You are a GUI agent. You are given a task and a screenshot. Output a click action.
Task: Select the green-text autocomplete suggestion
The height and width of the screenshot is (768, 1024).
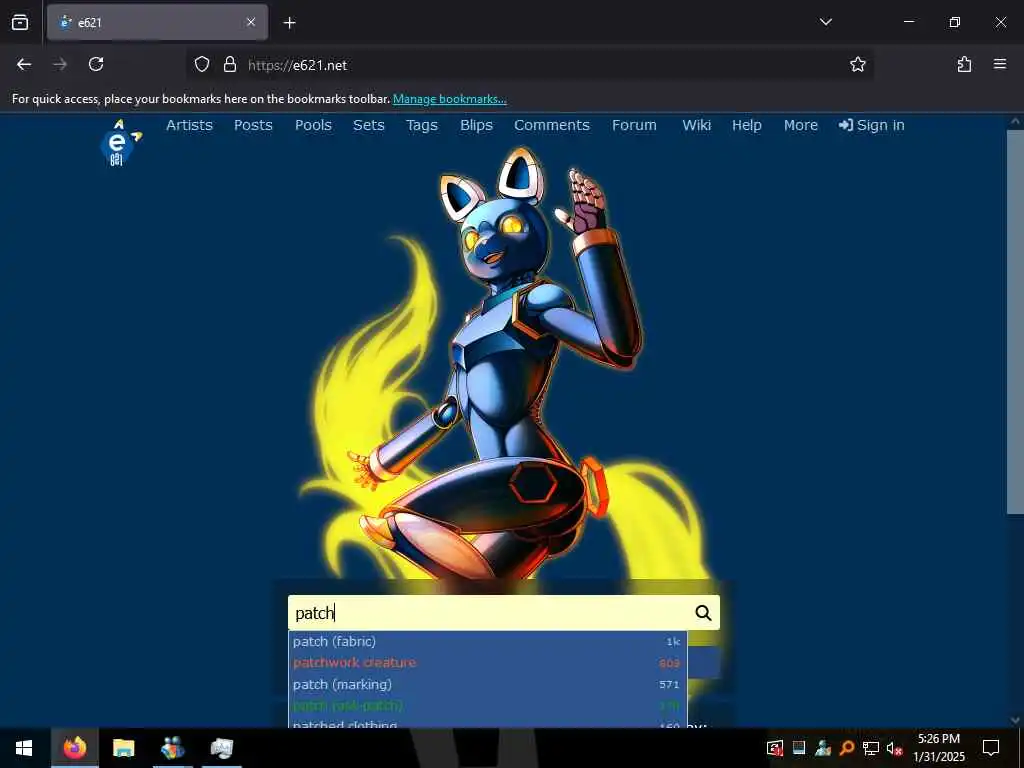(x=487, y=705)
